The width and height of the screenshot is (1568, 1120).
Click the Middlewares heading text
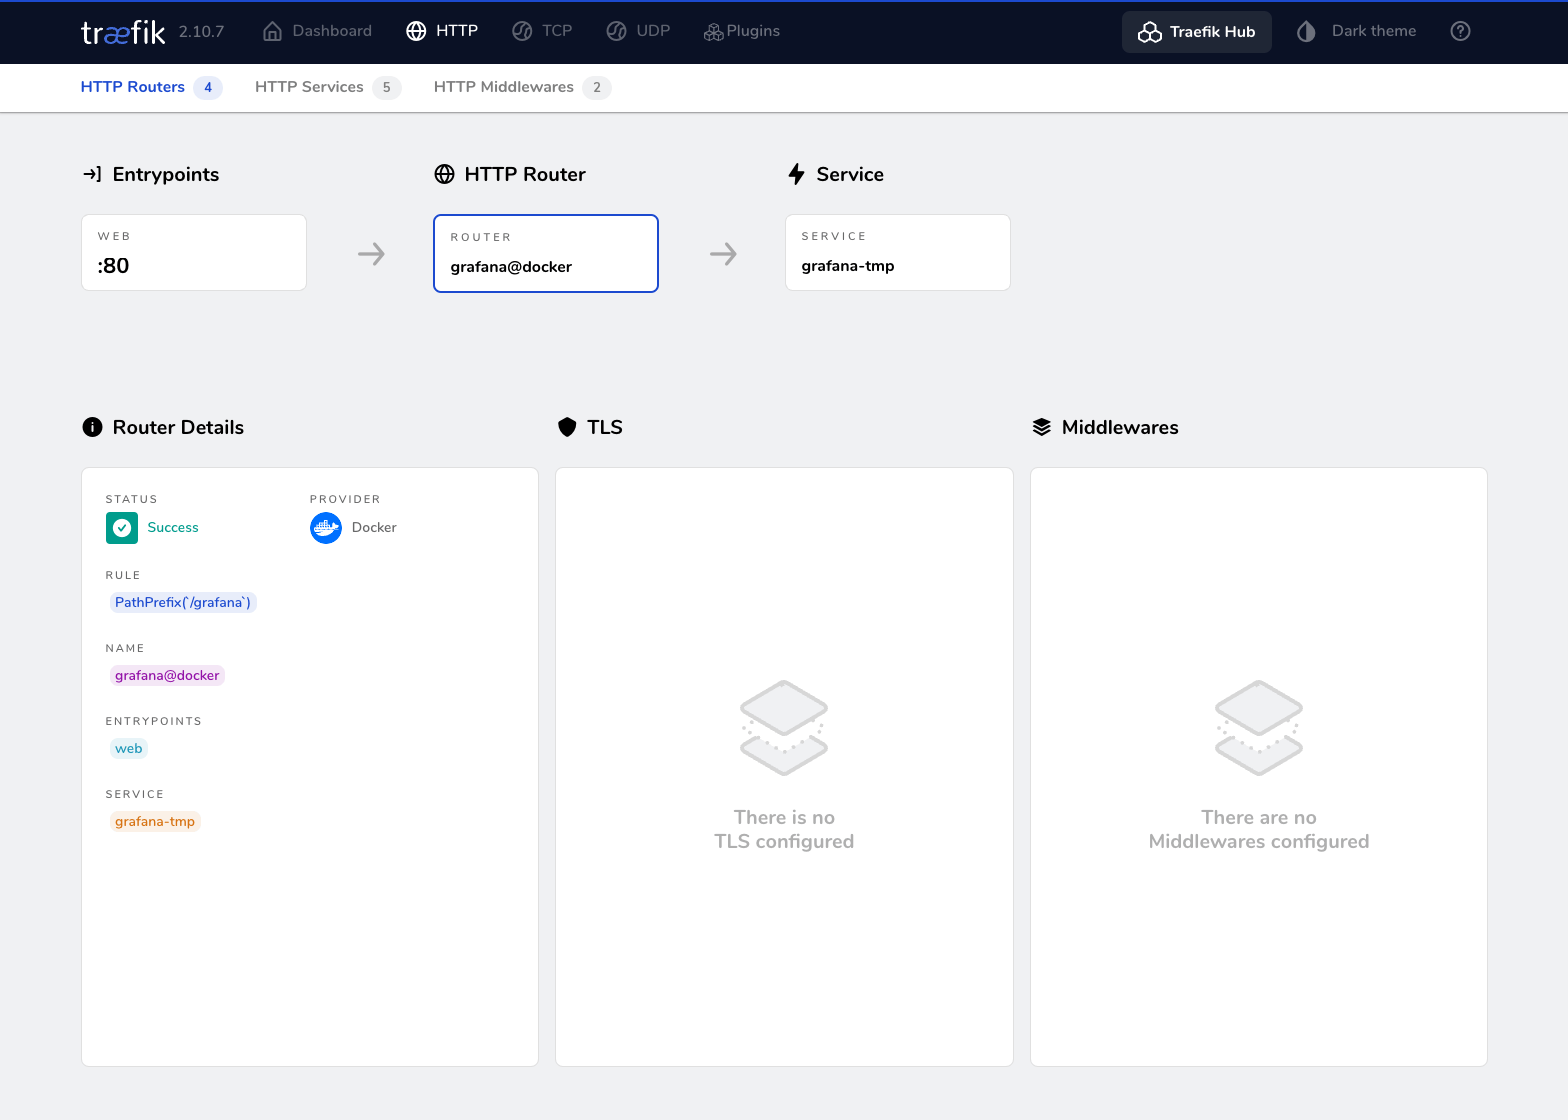[1120, 427]
